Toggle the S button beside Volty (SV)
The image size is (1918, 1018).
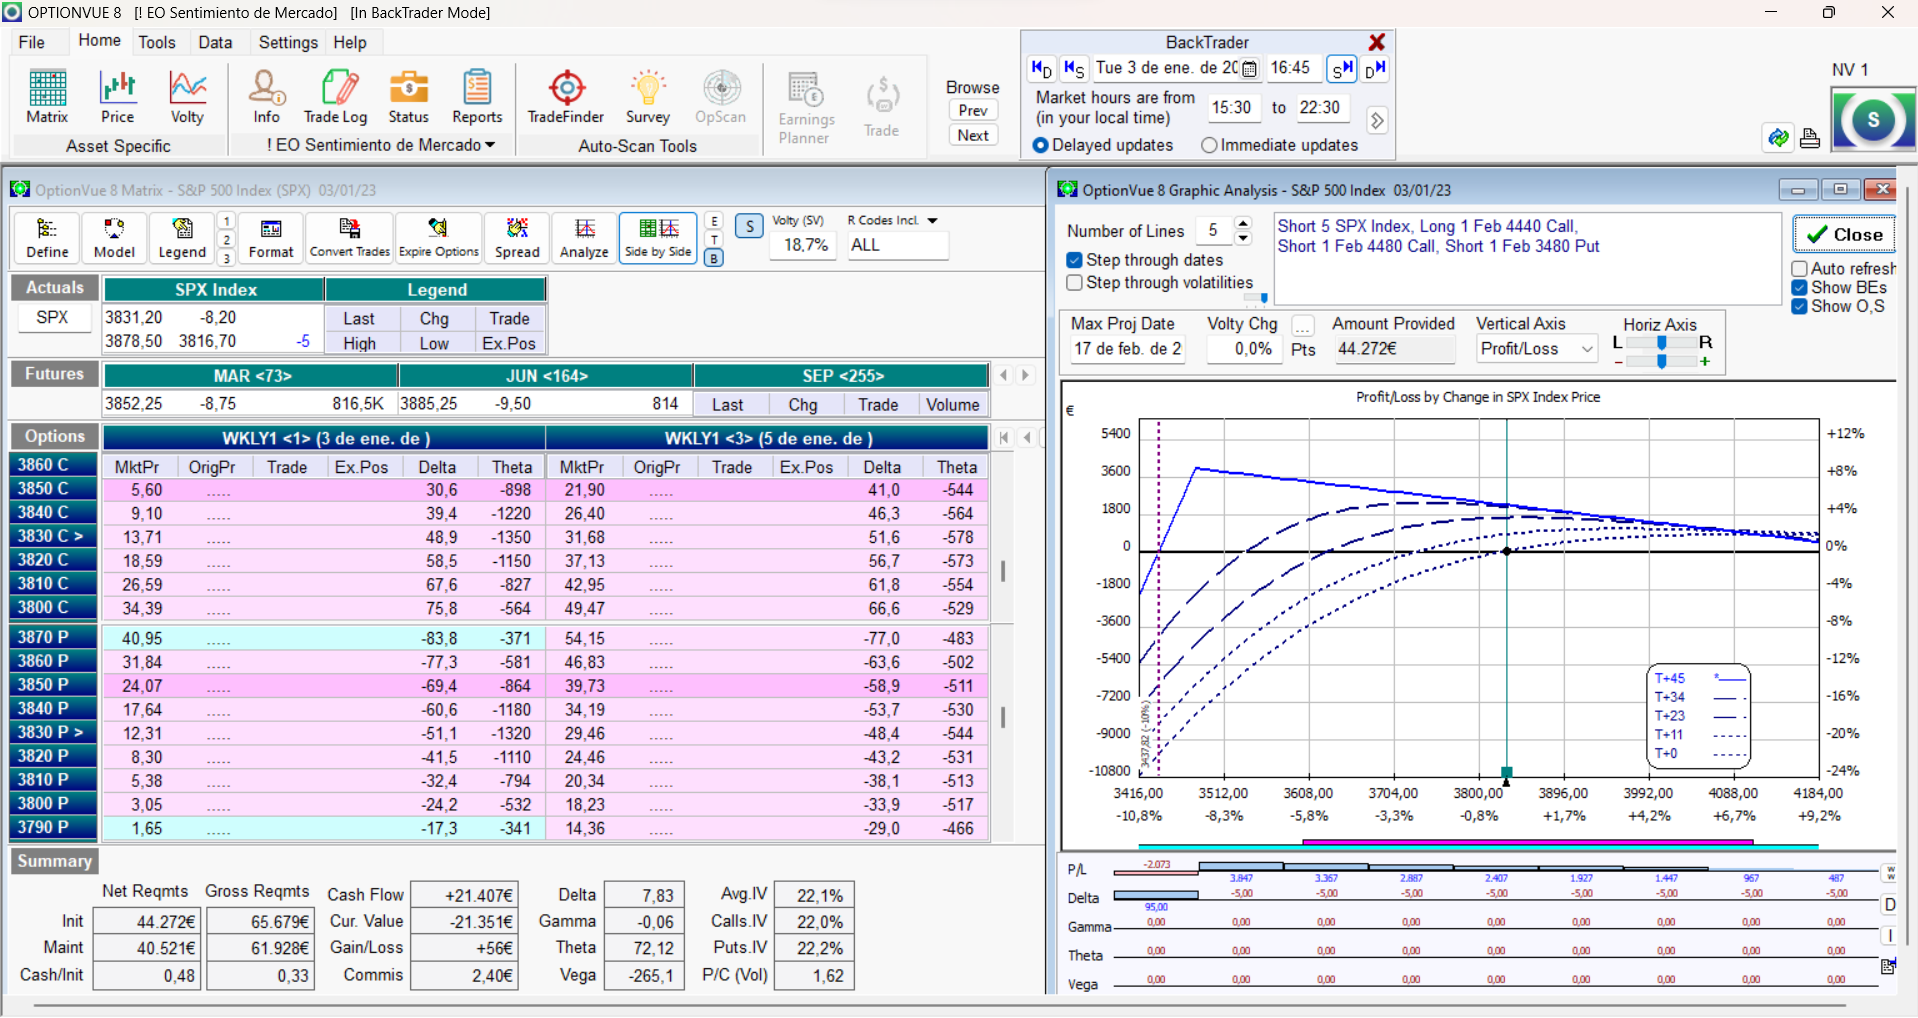[x=749, y=226]
